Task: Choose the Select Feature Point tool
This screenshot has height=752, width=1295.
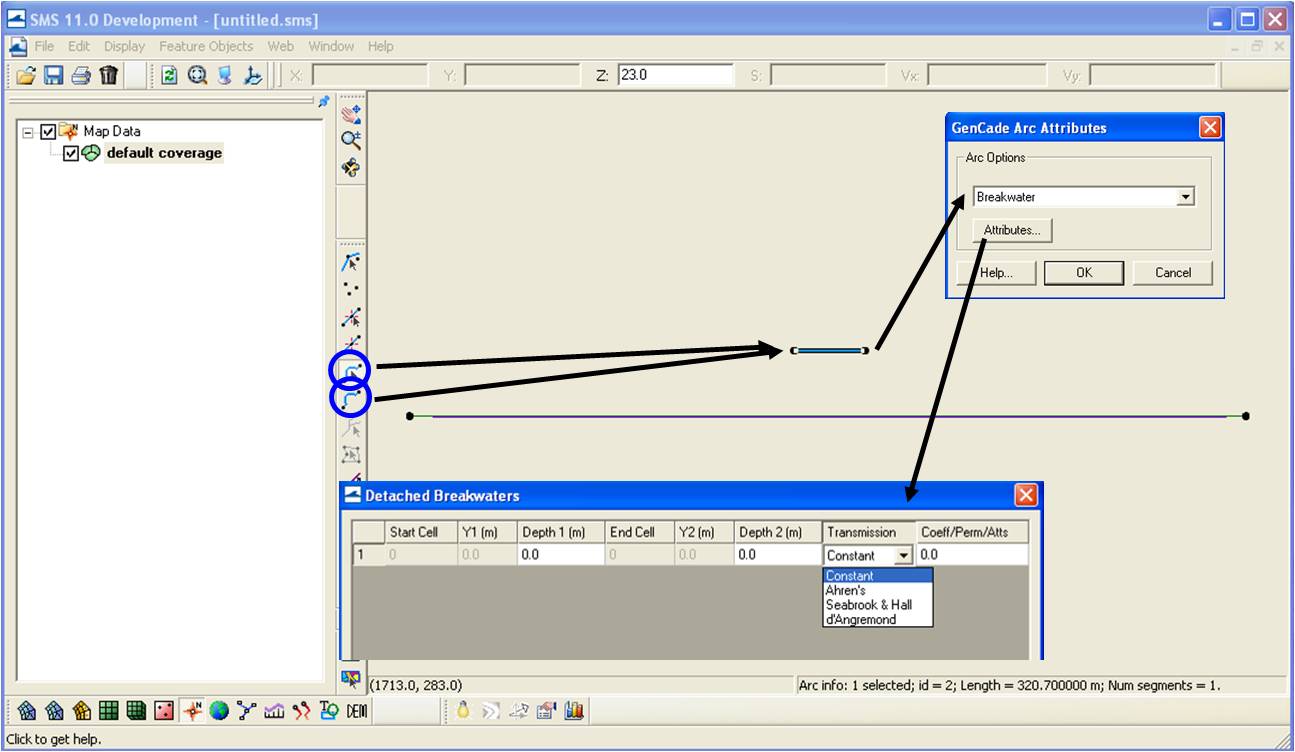Action: click(351, 263)
